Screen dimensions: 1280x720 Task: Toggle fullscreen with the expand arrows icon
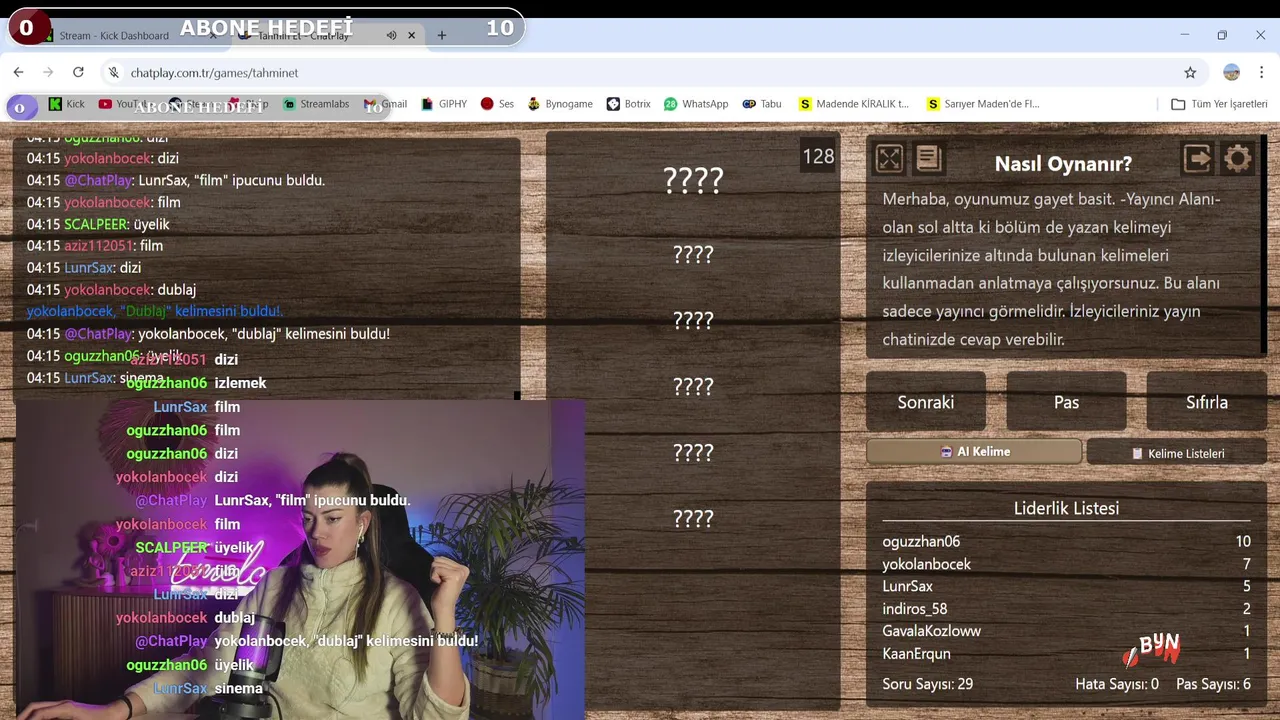tap(889, 159)
